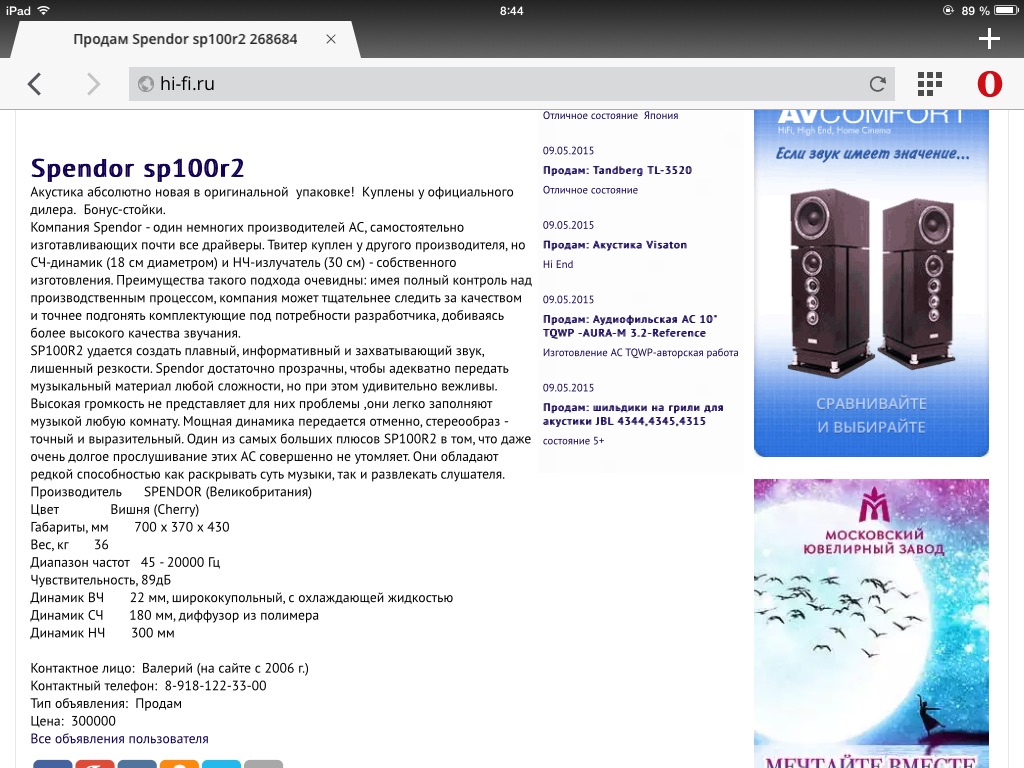The height and width of the screenshot is (768, 1024).
Task: Open the Продам: Tandberg TL-3520 listing
Action: point(617,170)
